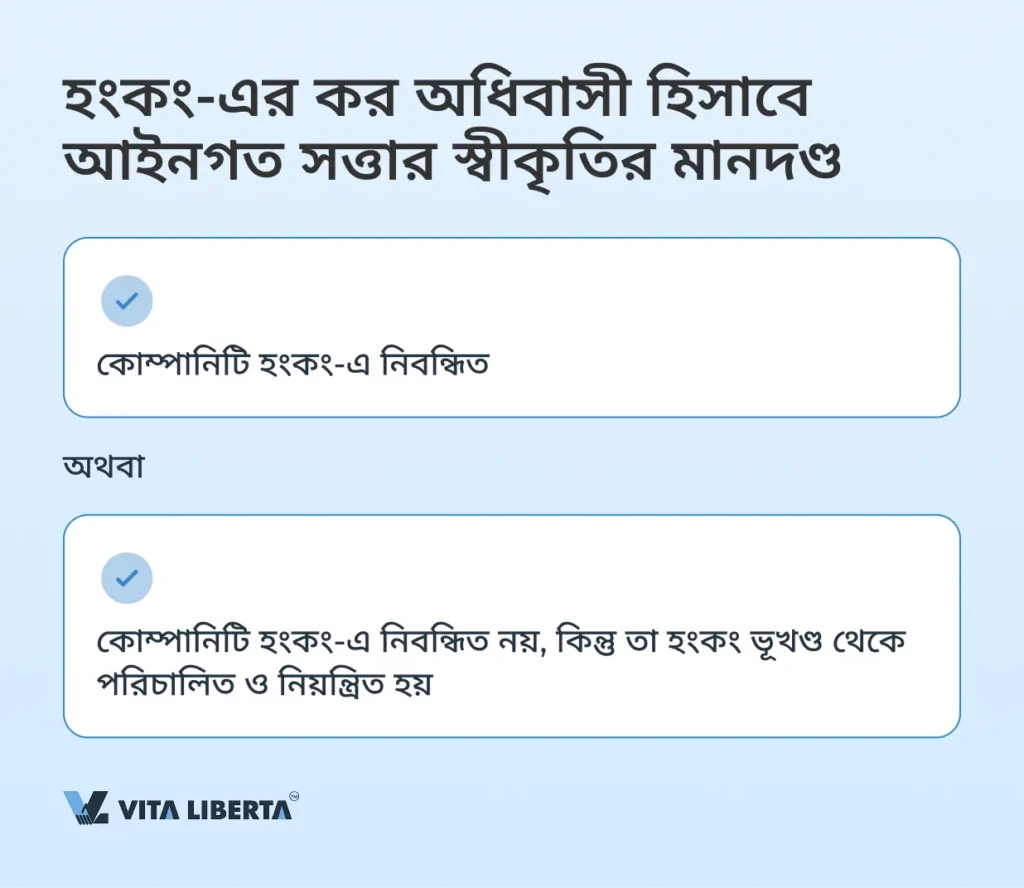Click the word 'অধিবাসী' in the heading
The image size is (1024, 888).
tap(516, 102)
